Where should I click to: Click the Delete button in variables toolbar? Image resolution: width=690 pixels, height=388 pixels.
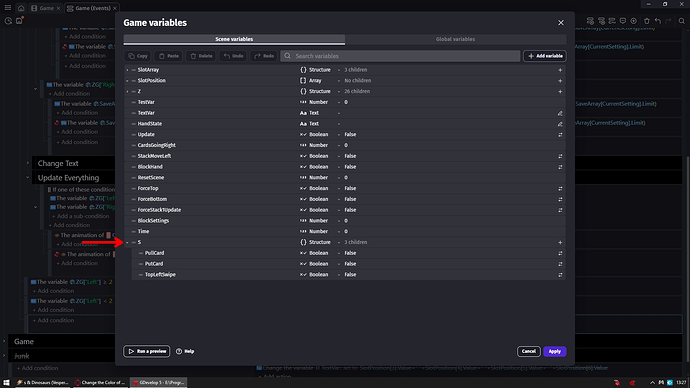coord(201,56)
